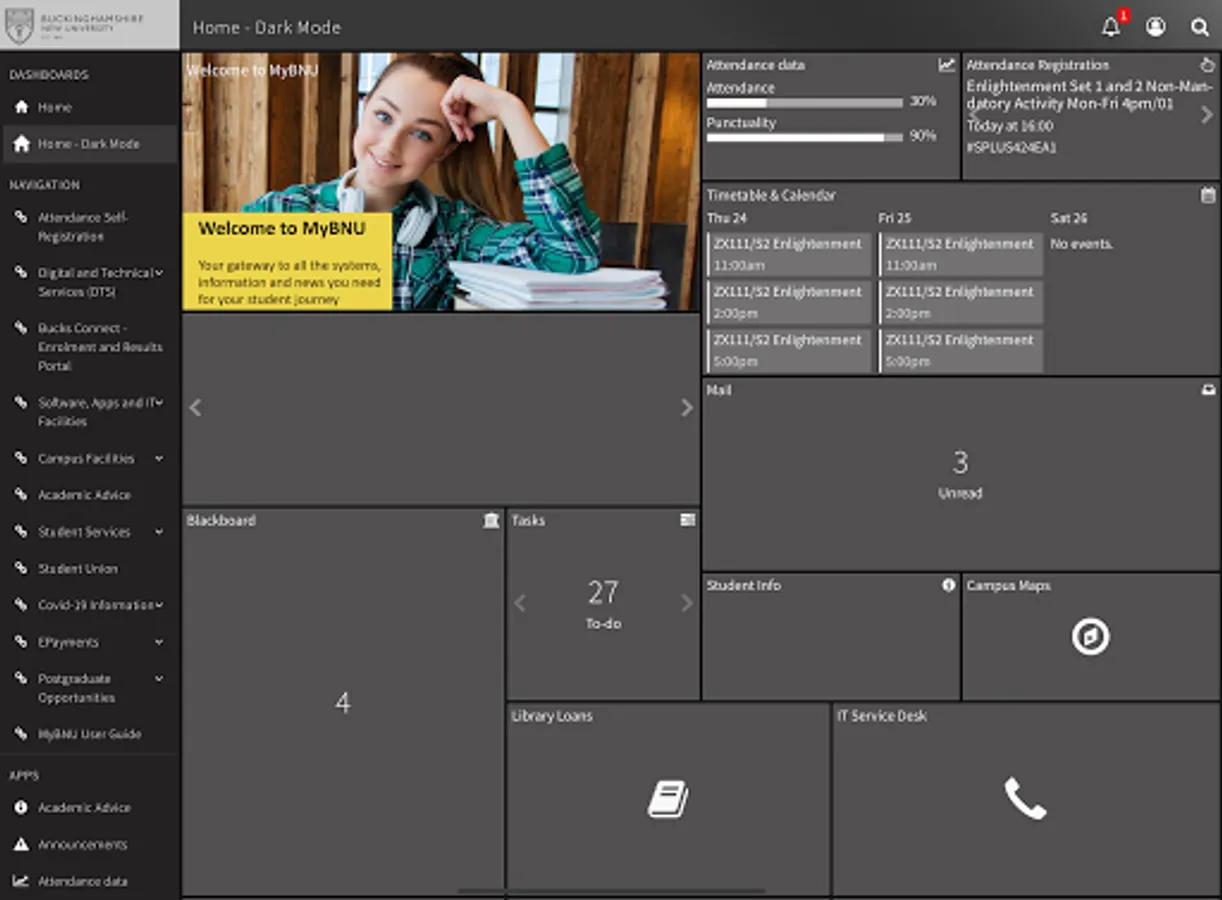Click the Mail tile inbox icon
The height and width of the screenshot is (900, 1222).
1208,390
